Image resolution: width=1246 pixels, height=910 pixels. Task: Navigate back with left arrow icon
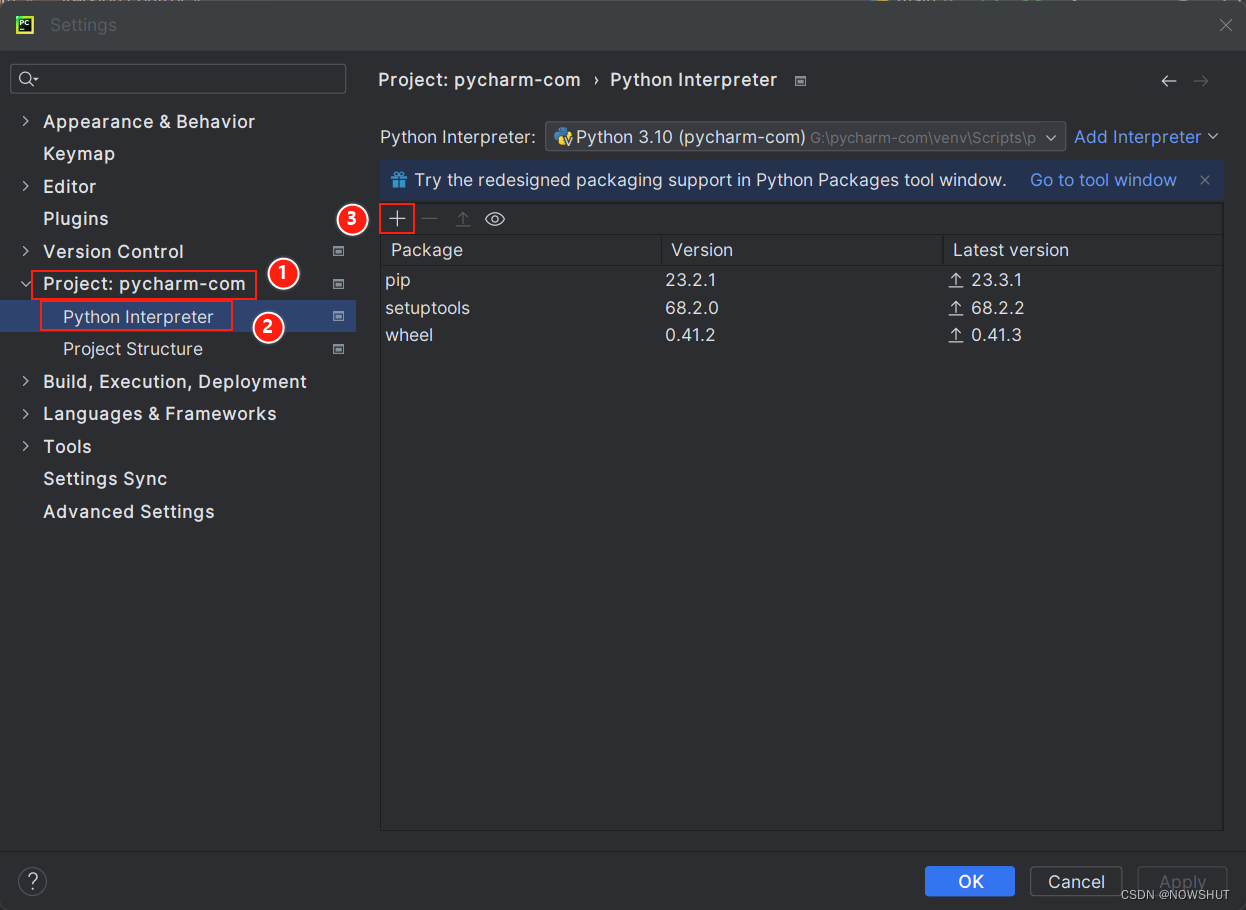tap(1168, 81)
